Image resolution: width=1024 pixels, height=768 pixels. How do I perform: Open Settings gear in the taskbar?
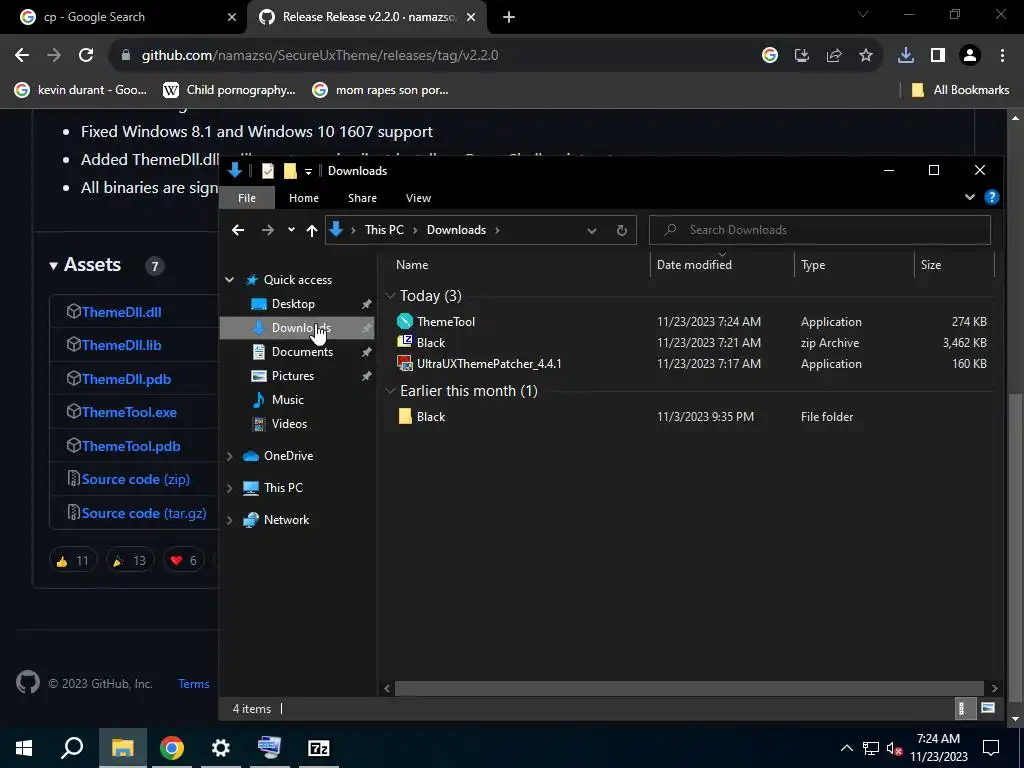click(221, 748)
